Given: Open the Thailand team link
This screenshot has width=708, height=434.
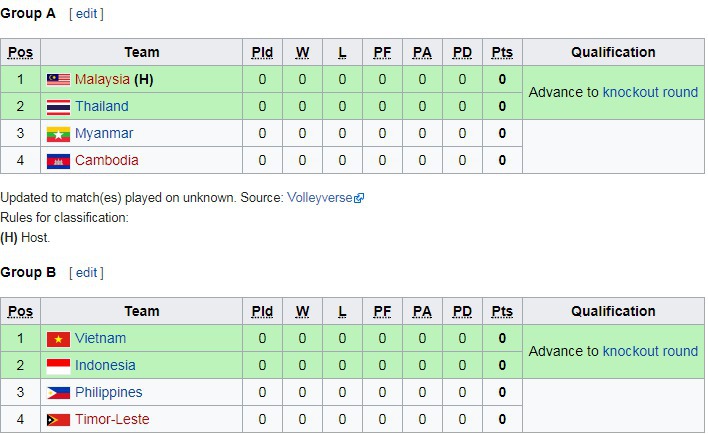Looking at the screenshot, I should [x=102, y=106].
